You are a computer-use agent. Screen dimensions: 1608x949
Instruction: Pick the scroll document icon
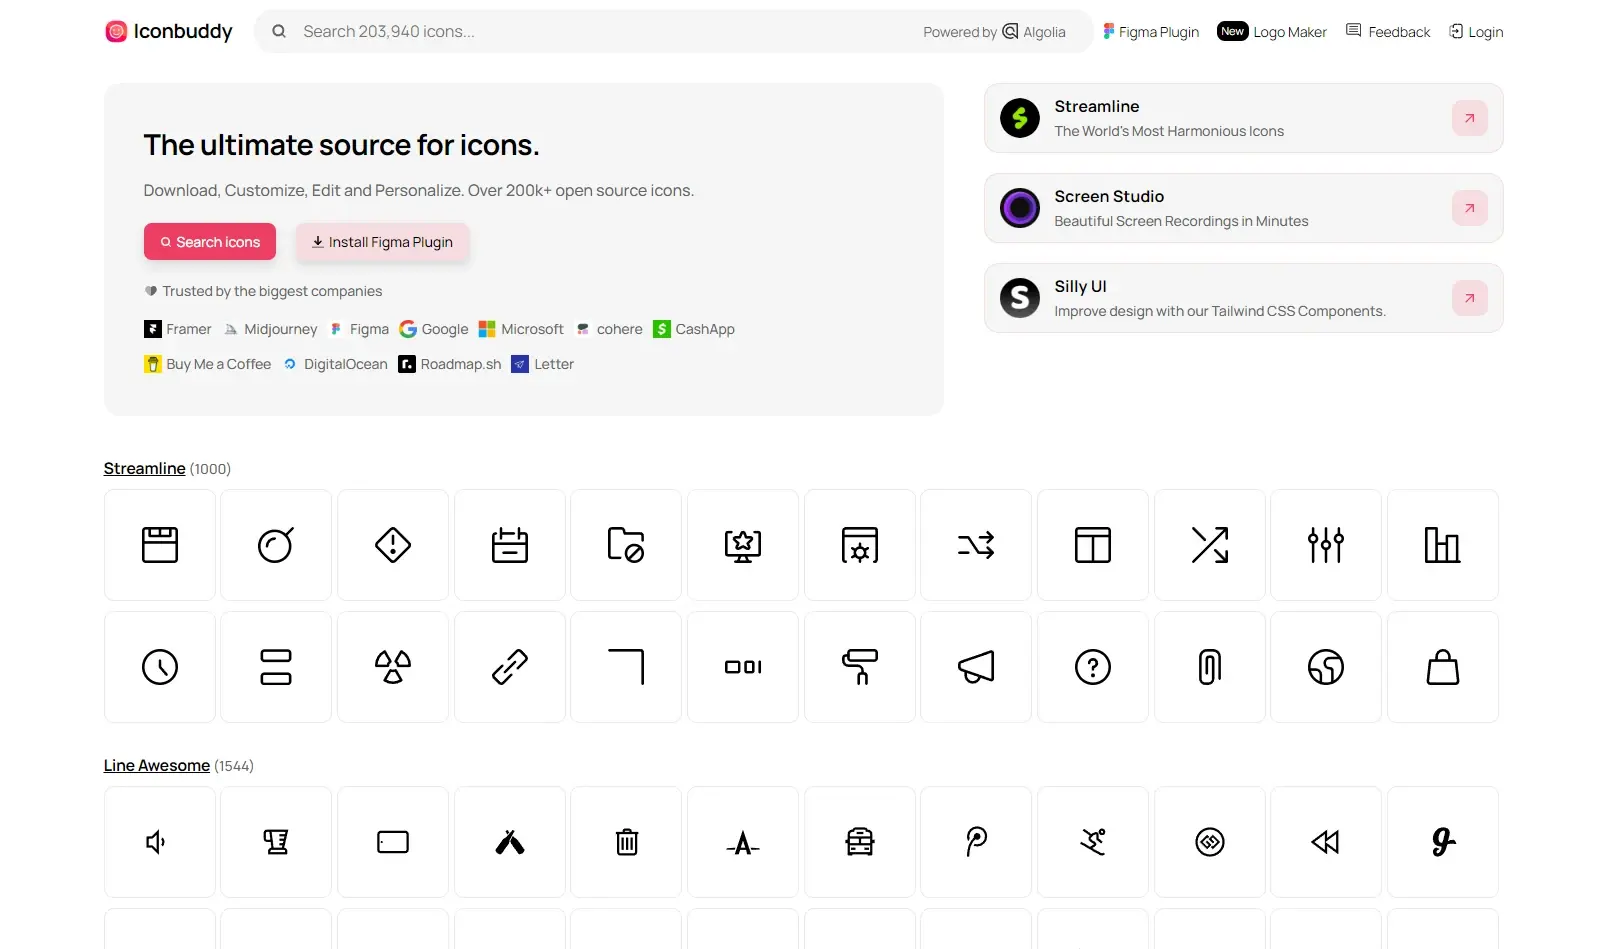coord(276,842)
